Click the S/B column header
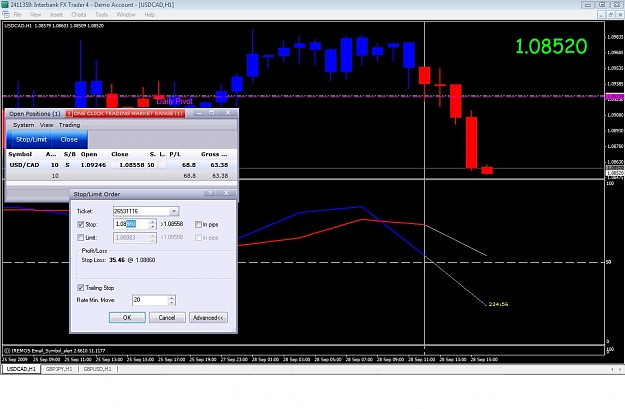Viewport: 625px width, 409px height. (x=69, y=154)
